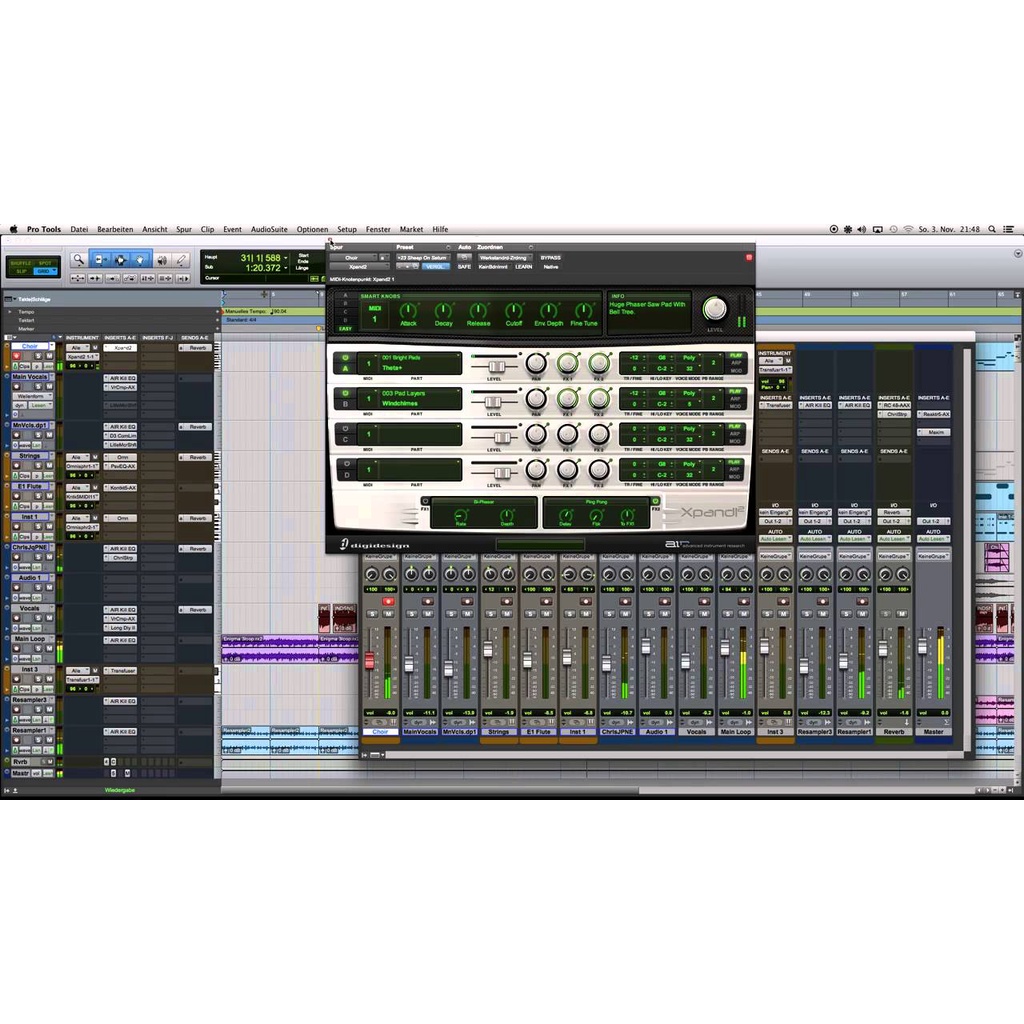The height and width of the screenshot is (1024, 1024).
Task: Open part A voice mode Poly dropdown
Action: coord(689,358)
